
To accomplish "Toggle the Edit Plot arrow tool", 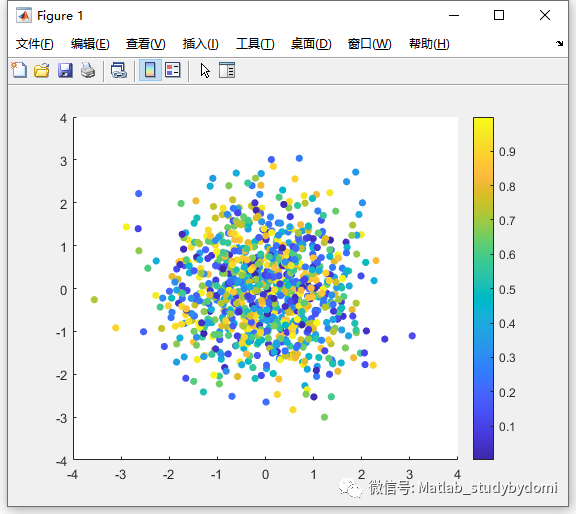I will [x=205, y=70].
